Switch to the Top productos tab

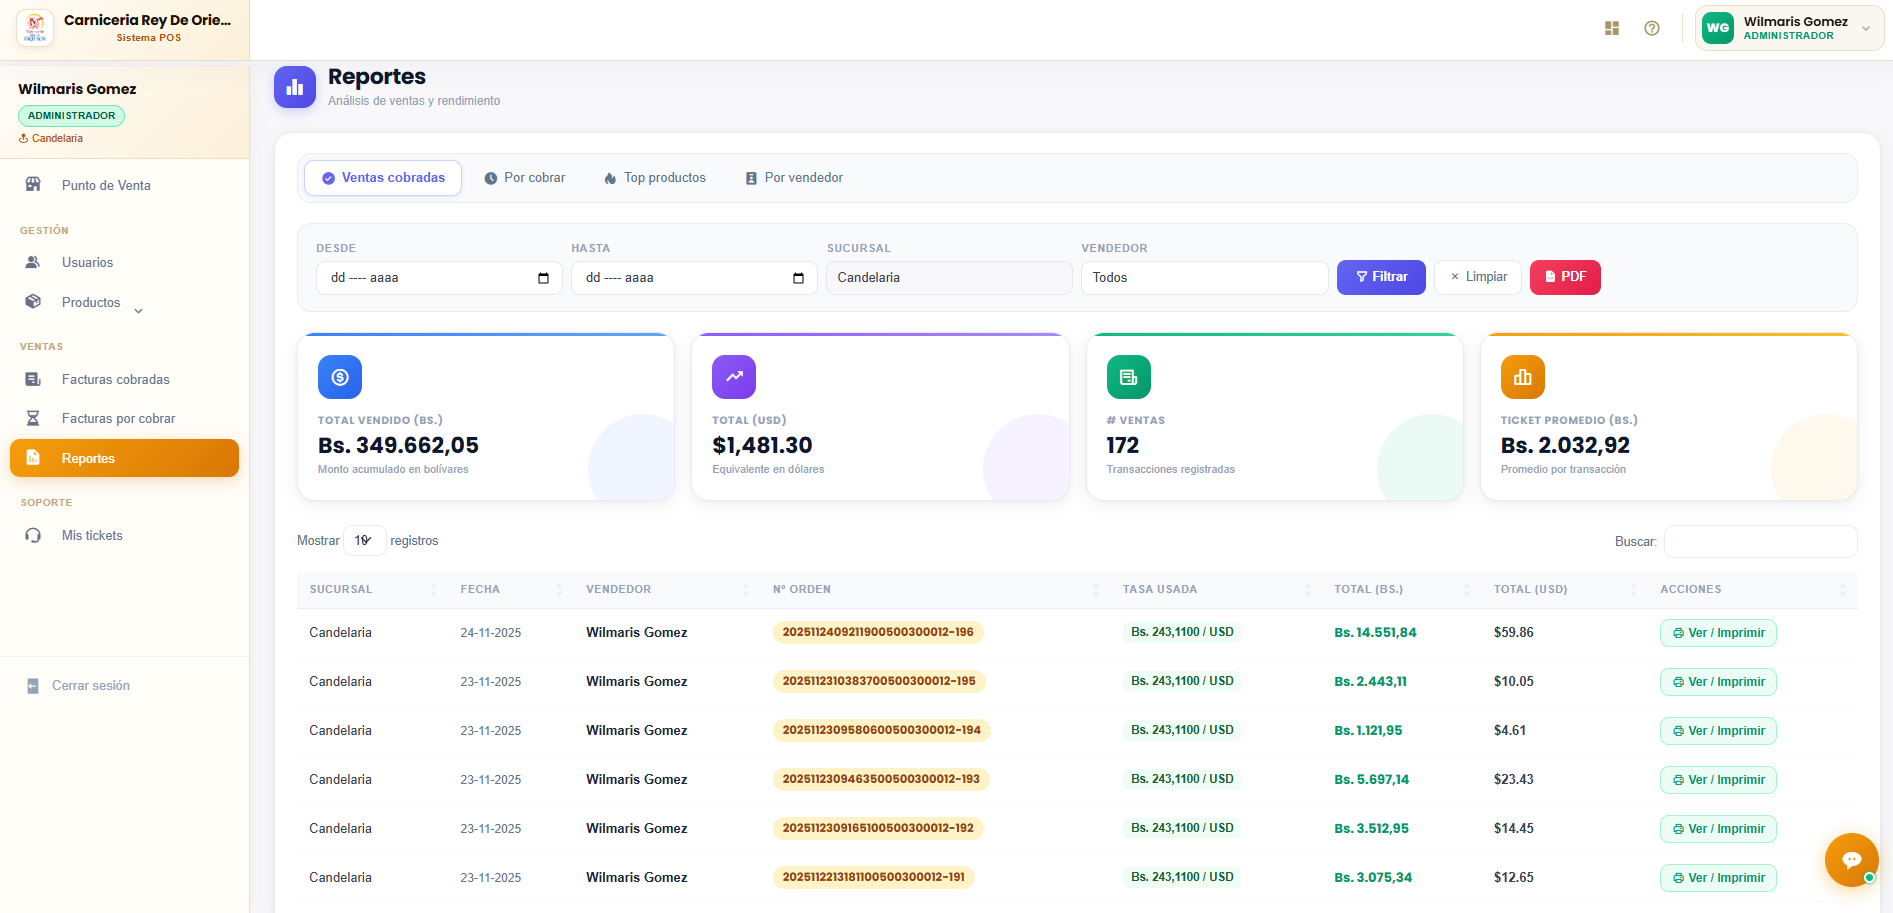pyautogui.click(x=655, y=178)
